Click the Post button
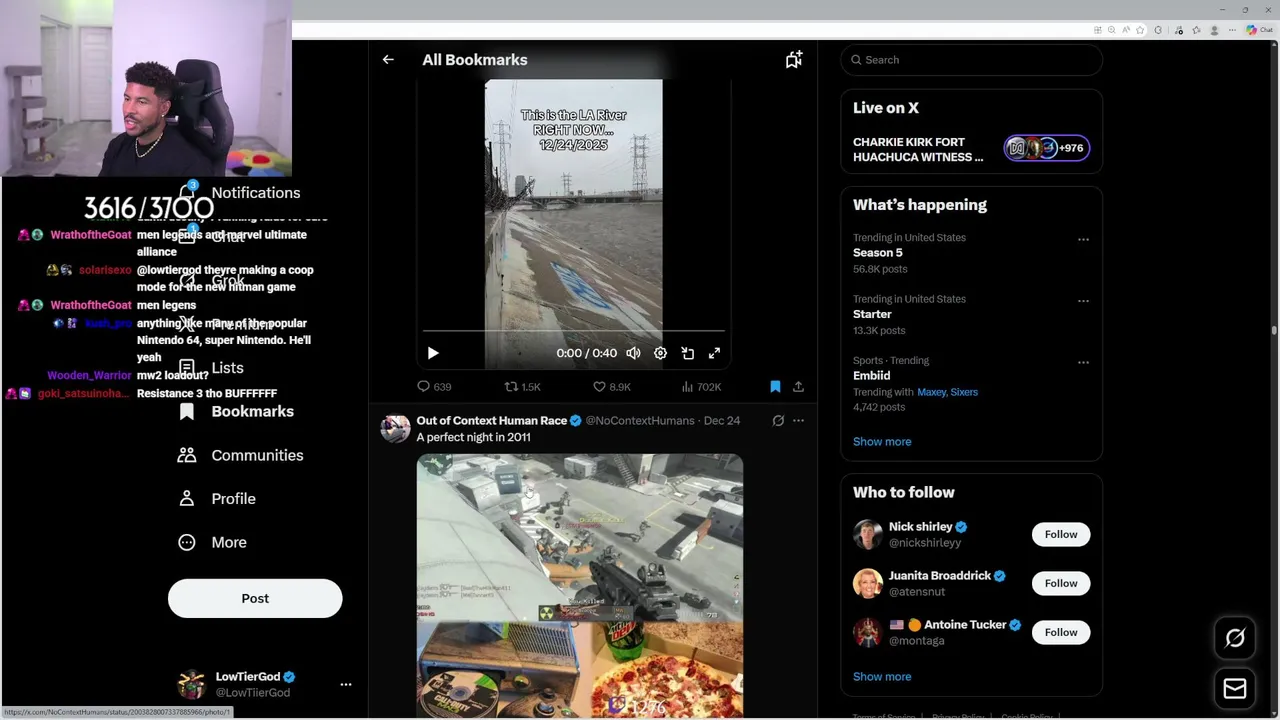Screen dimensions: 1280x720 pos(255,598)
